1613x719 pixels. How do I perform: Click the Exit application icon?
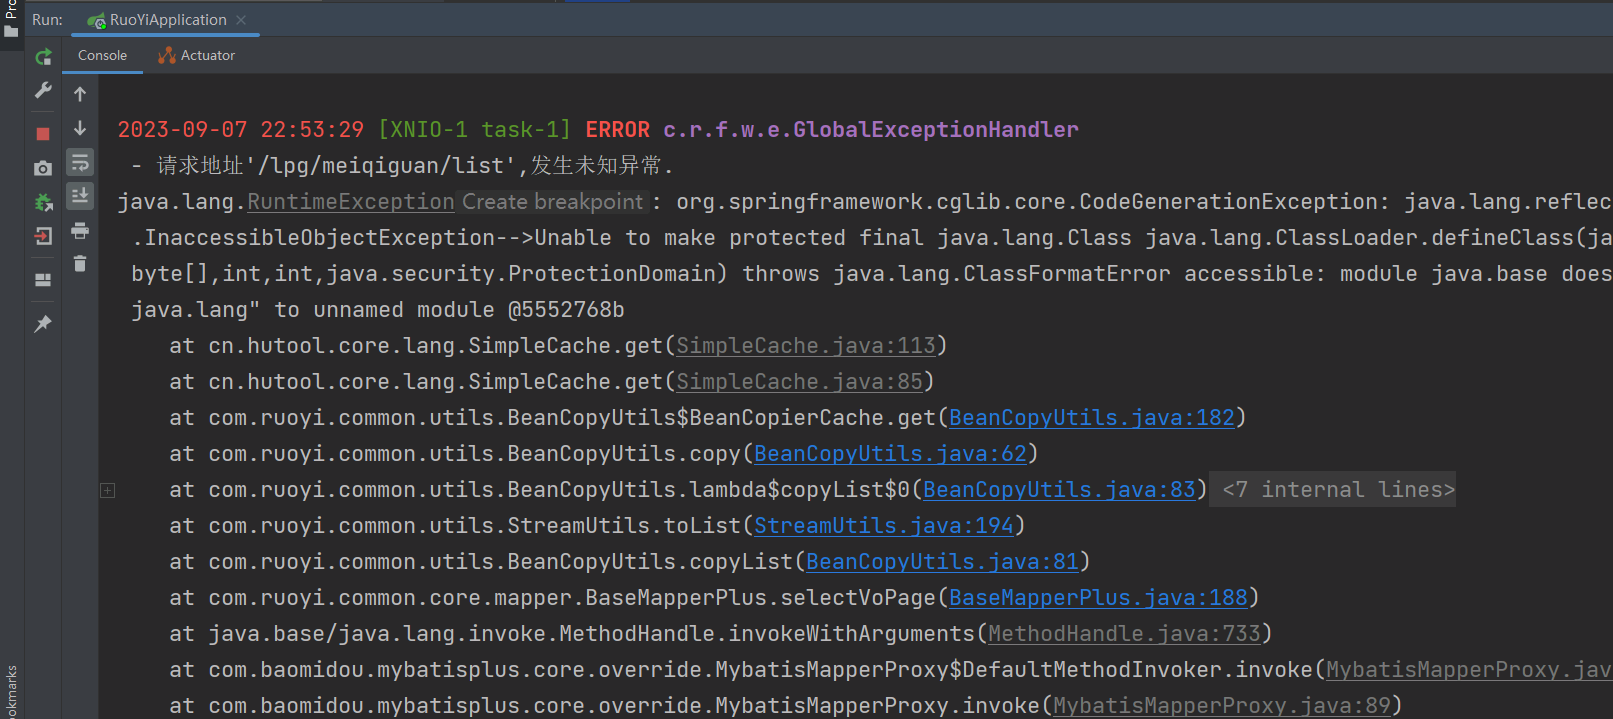point(43,237)
